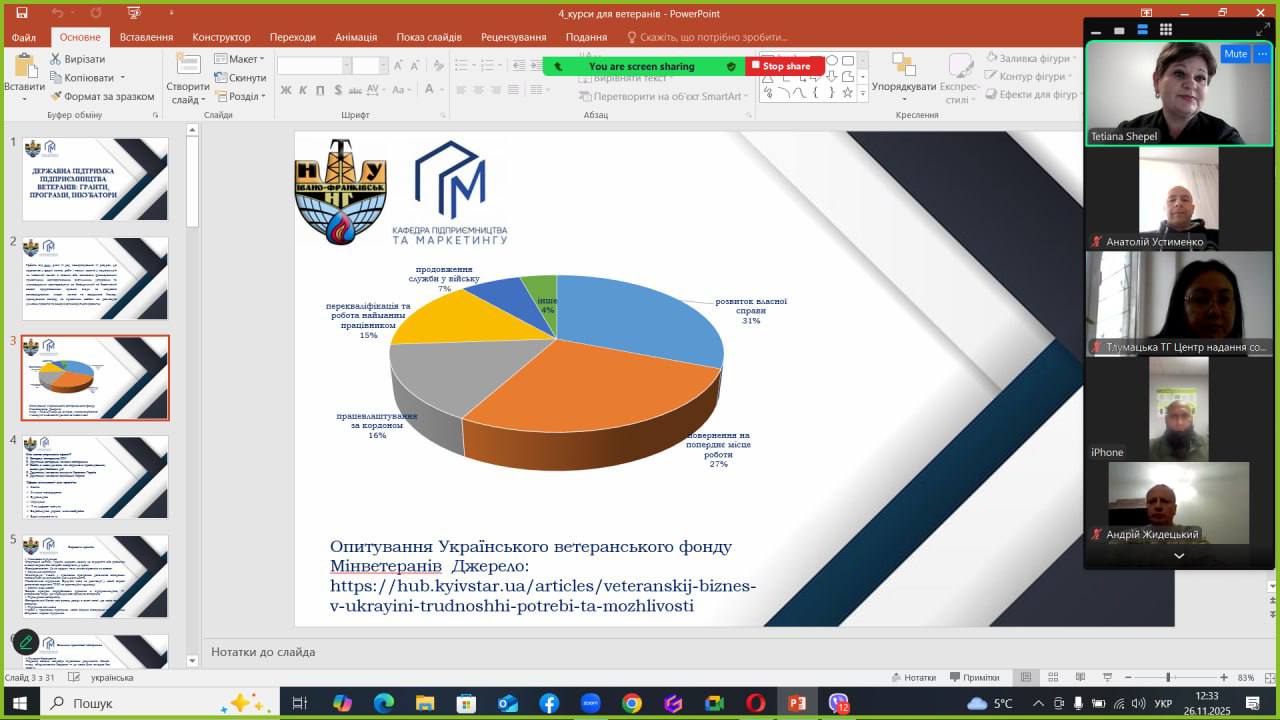Screen dimensions: 1280x720
Task: Toggle Comments (Примітки) pane in status bar
Action: point(974,678)
